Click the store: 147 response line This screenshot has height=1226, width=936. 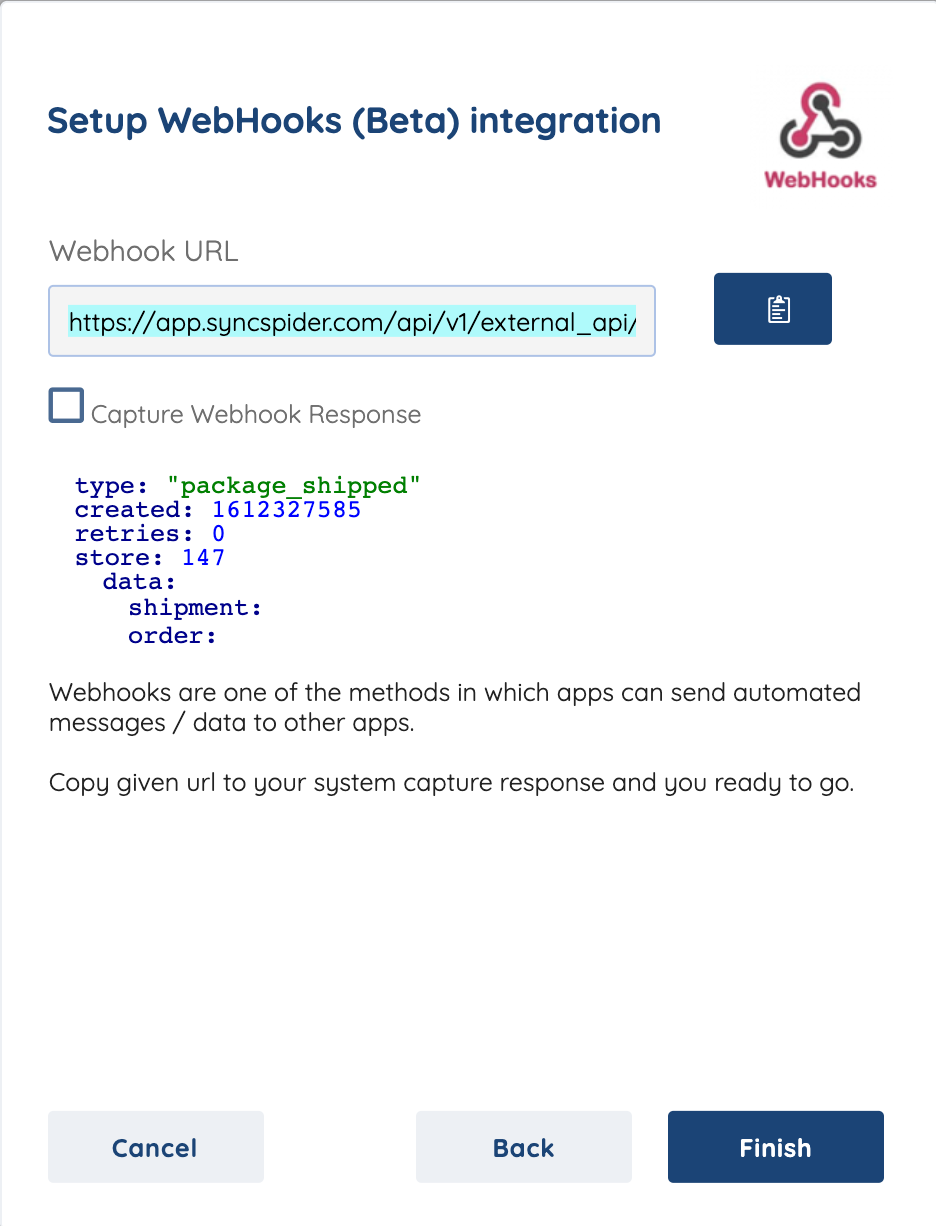click(x=150, y=558)
